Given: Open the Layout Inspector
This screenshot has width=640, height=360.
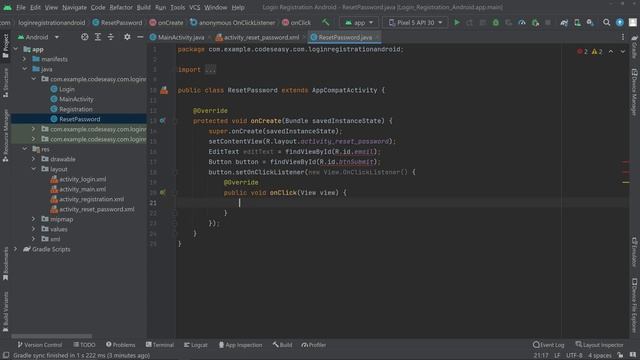Looking at the screenshot, I should 599,345.
